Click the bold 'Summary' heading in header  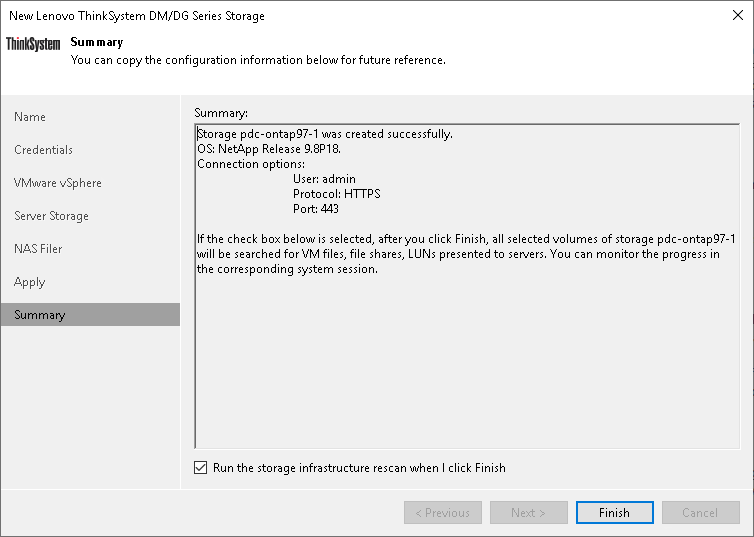point(97,42)
